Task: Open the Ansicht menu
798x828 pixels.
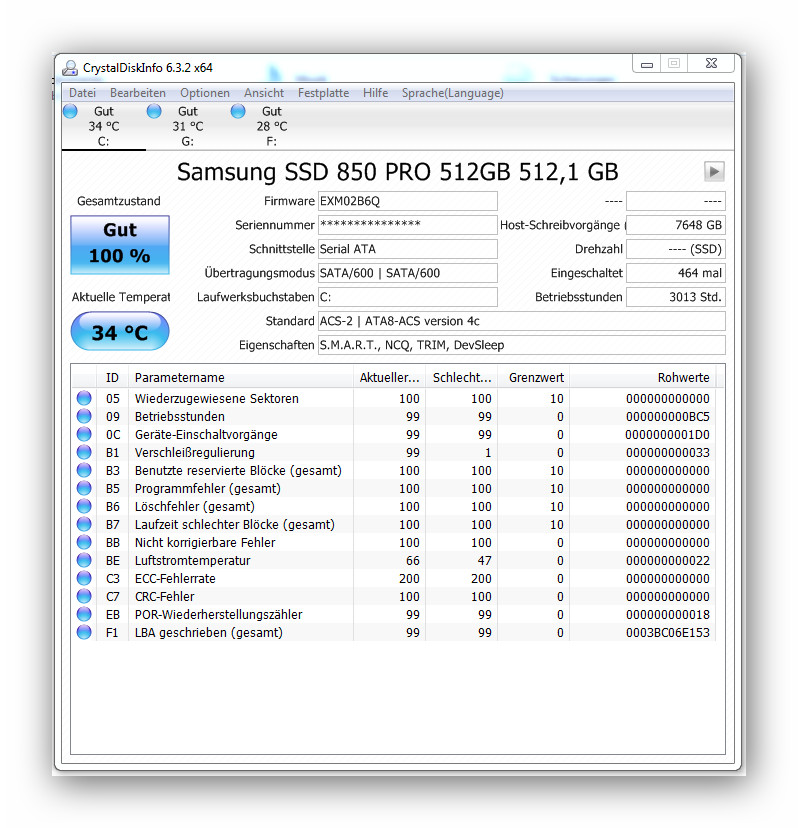Action: (x=264, y=93)
